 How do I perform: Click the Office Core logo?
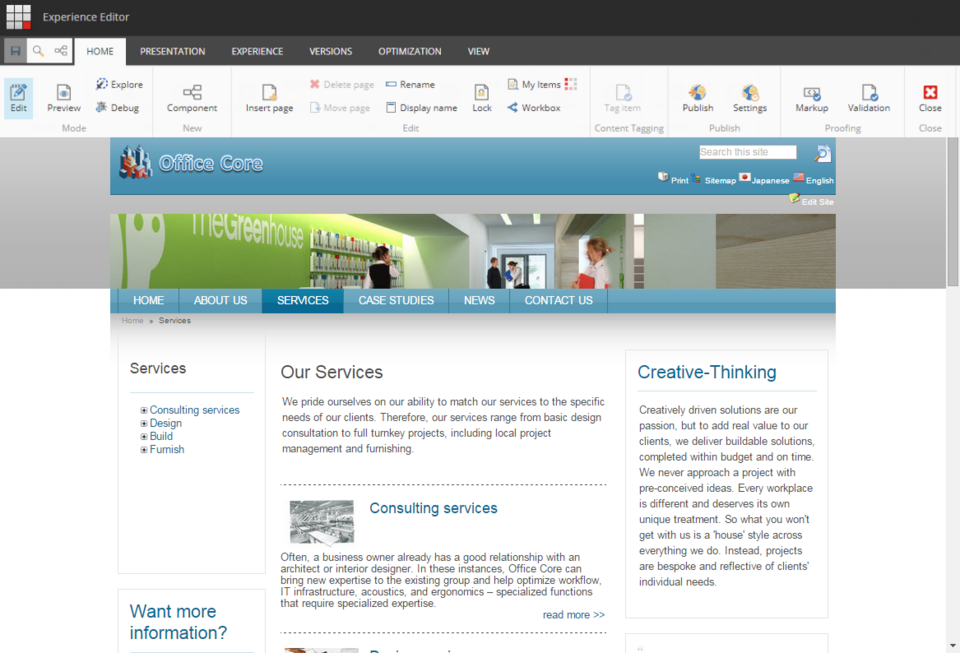click(x=191, y=163)
